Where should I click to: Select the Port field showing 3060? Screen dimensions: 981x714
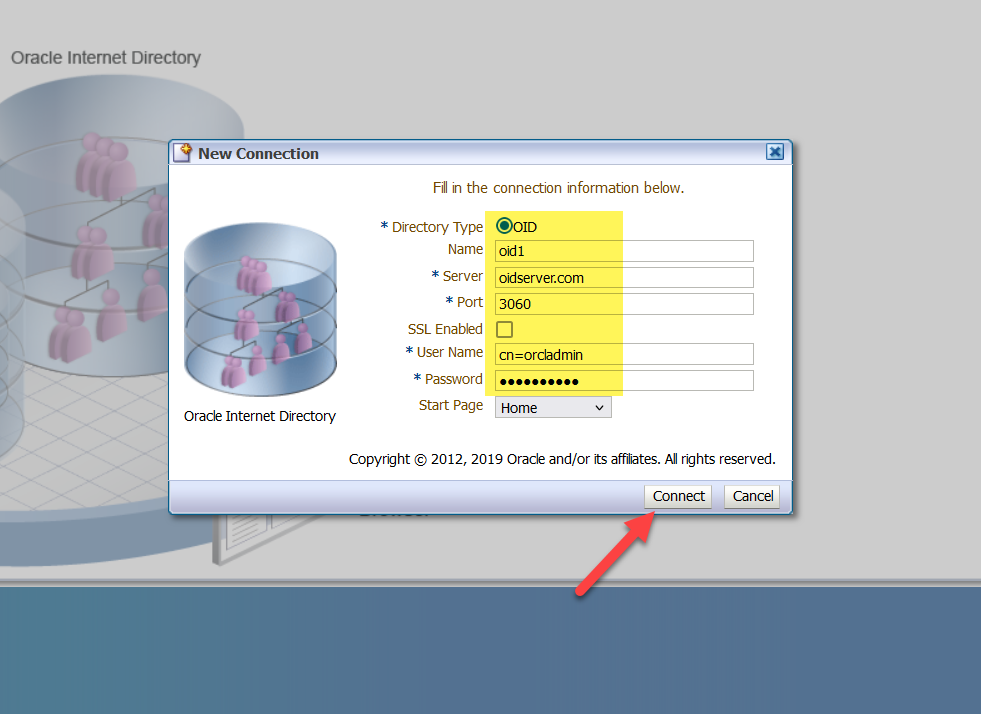point(624,303)
